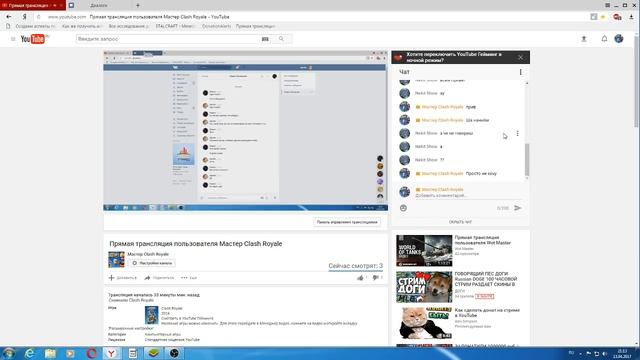Send chat message arrow button
640x360 pixels.
(518, 208)
